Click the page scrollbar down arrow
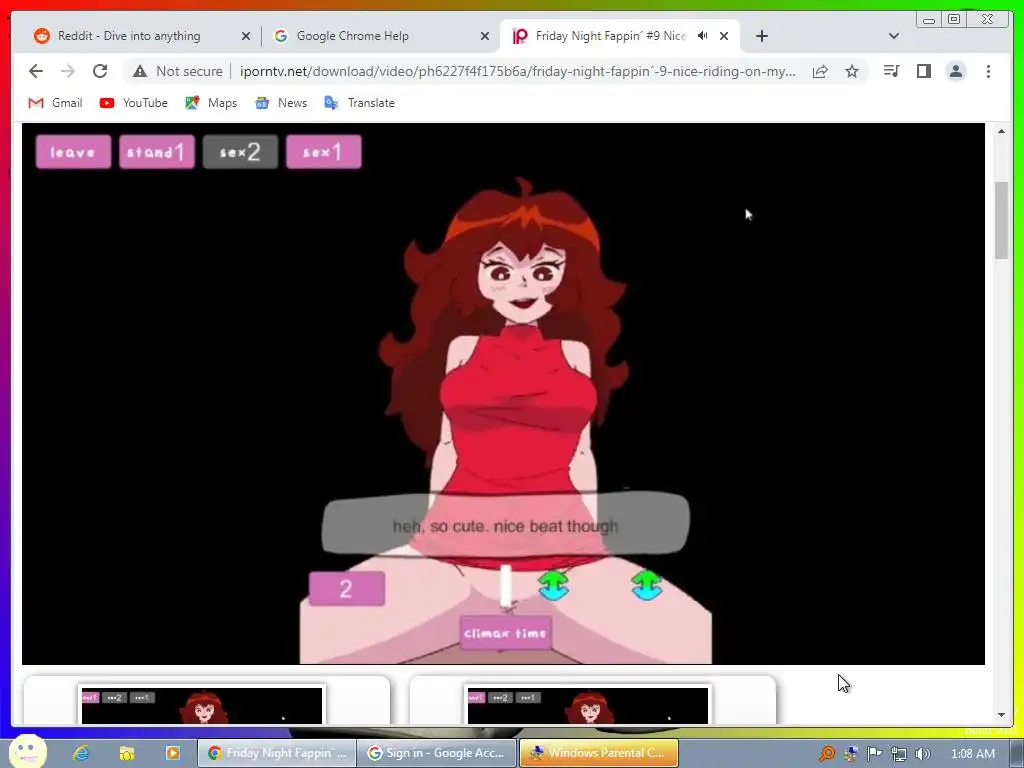 tap(1001, 715)
